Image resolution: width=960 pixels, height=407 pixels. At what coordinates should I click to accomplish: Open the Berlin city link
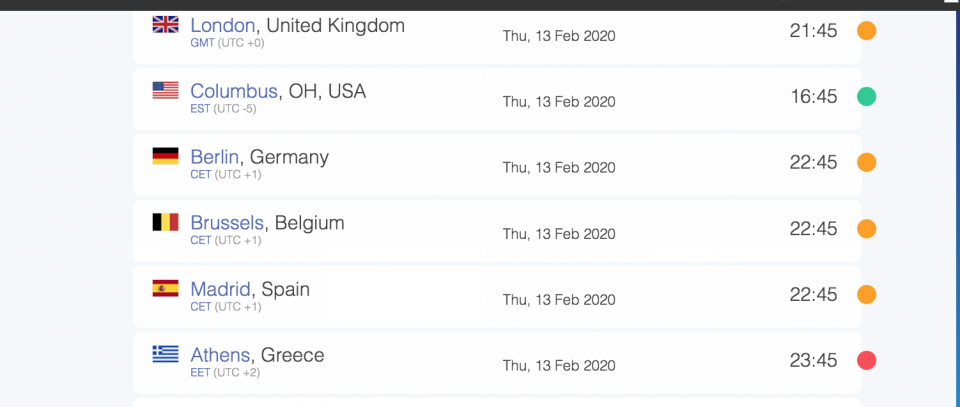coord(214,157)
